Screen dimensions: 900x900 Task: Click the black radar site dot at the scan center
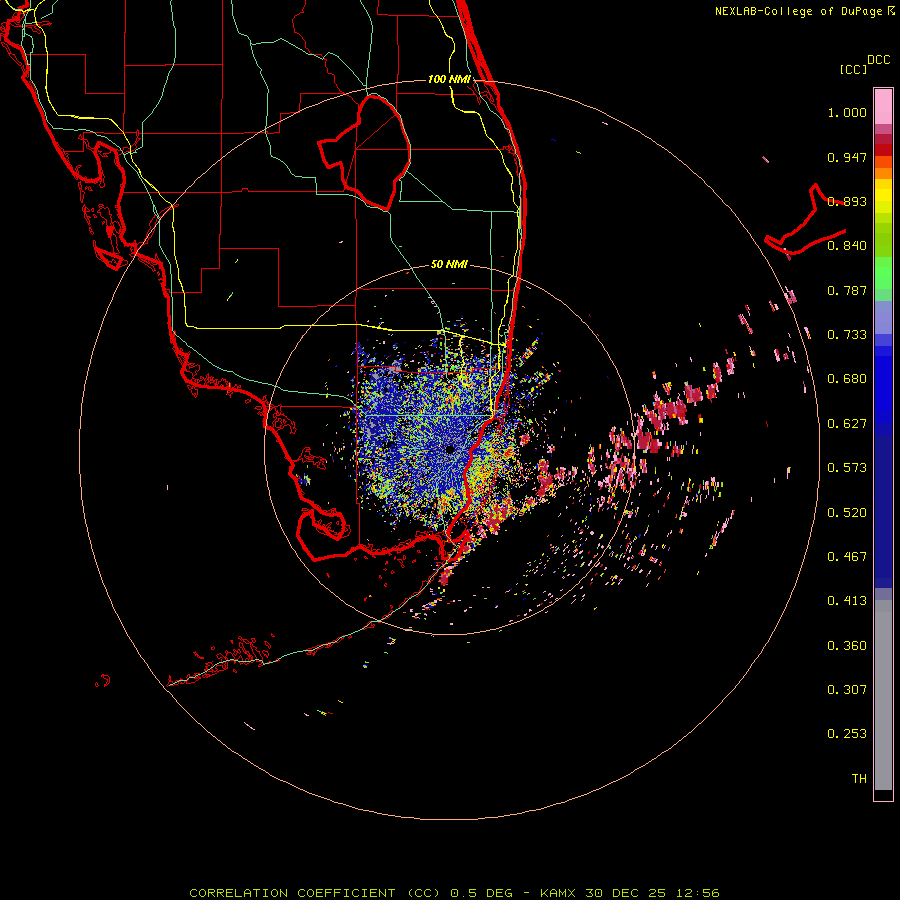[x=450, y=449]
